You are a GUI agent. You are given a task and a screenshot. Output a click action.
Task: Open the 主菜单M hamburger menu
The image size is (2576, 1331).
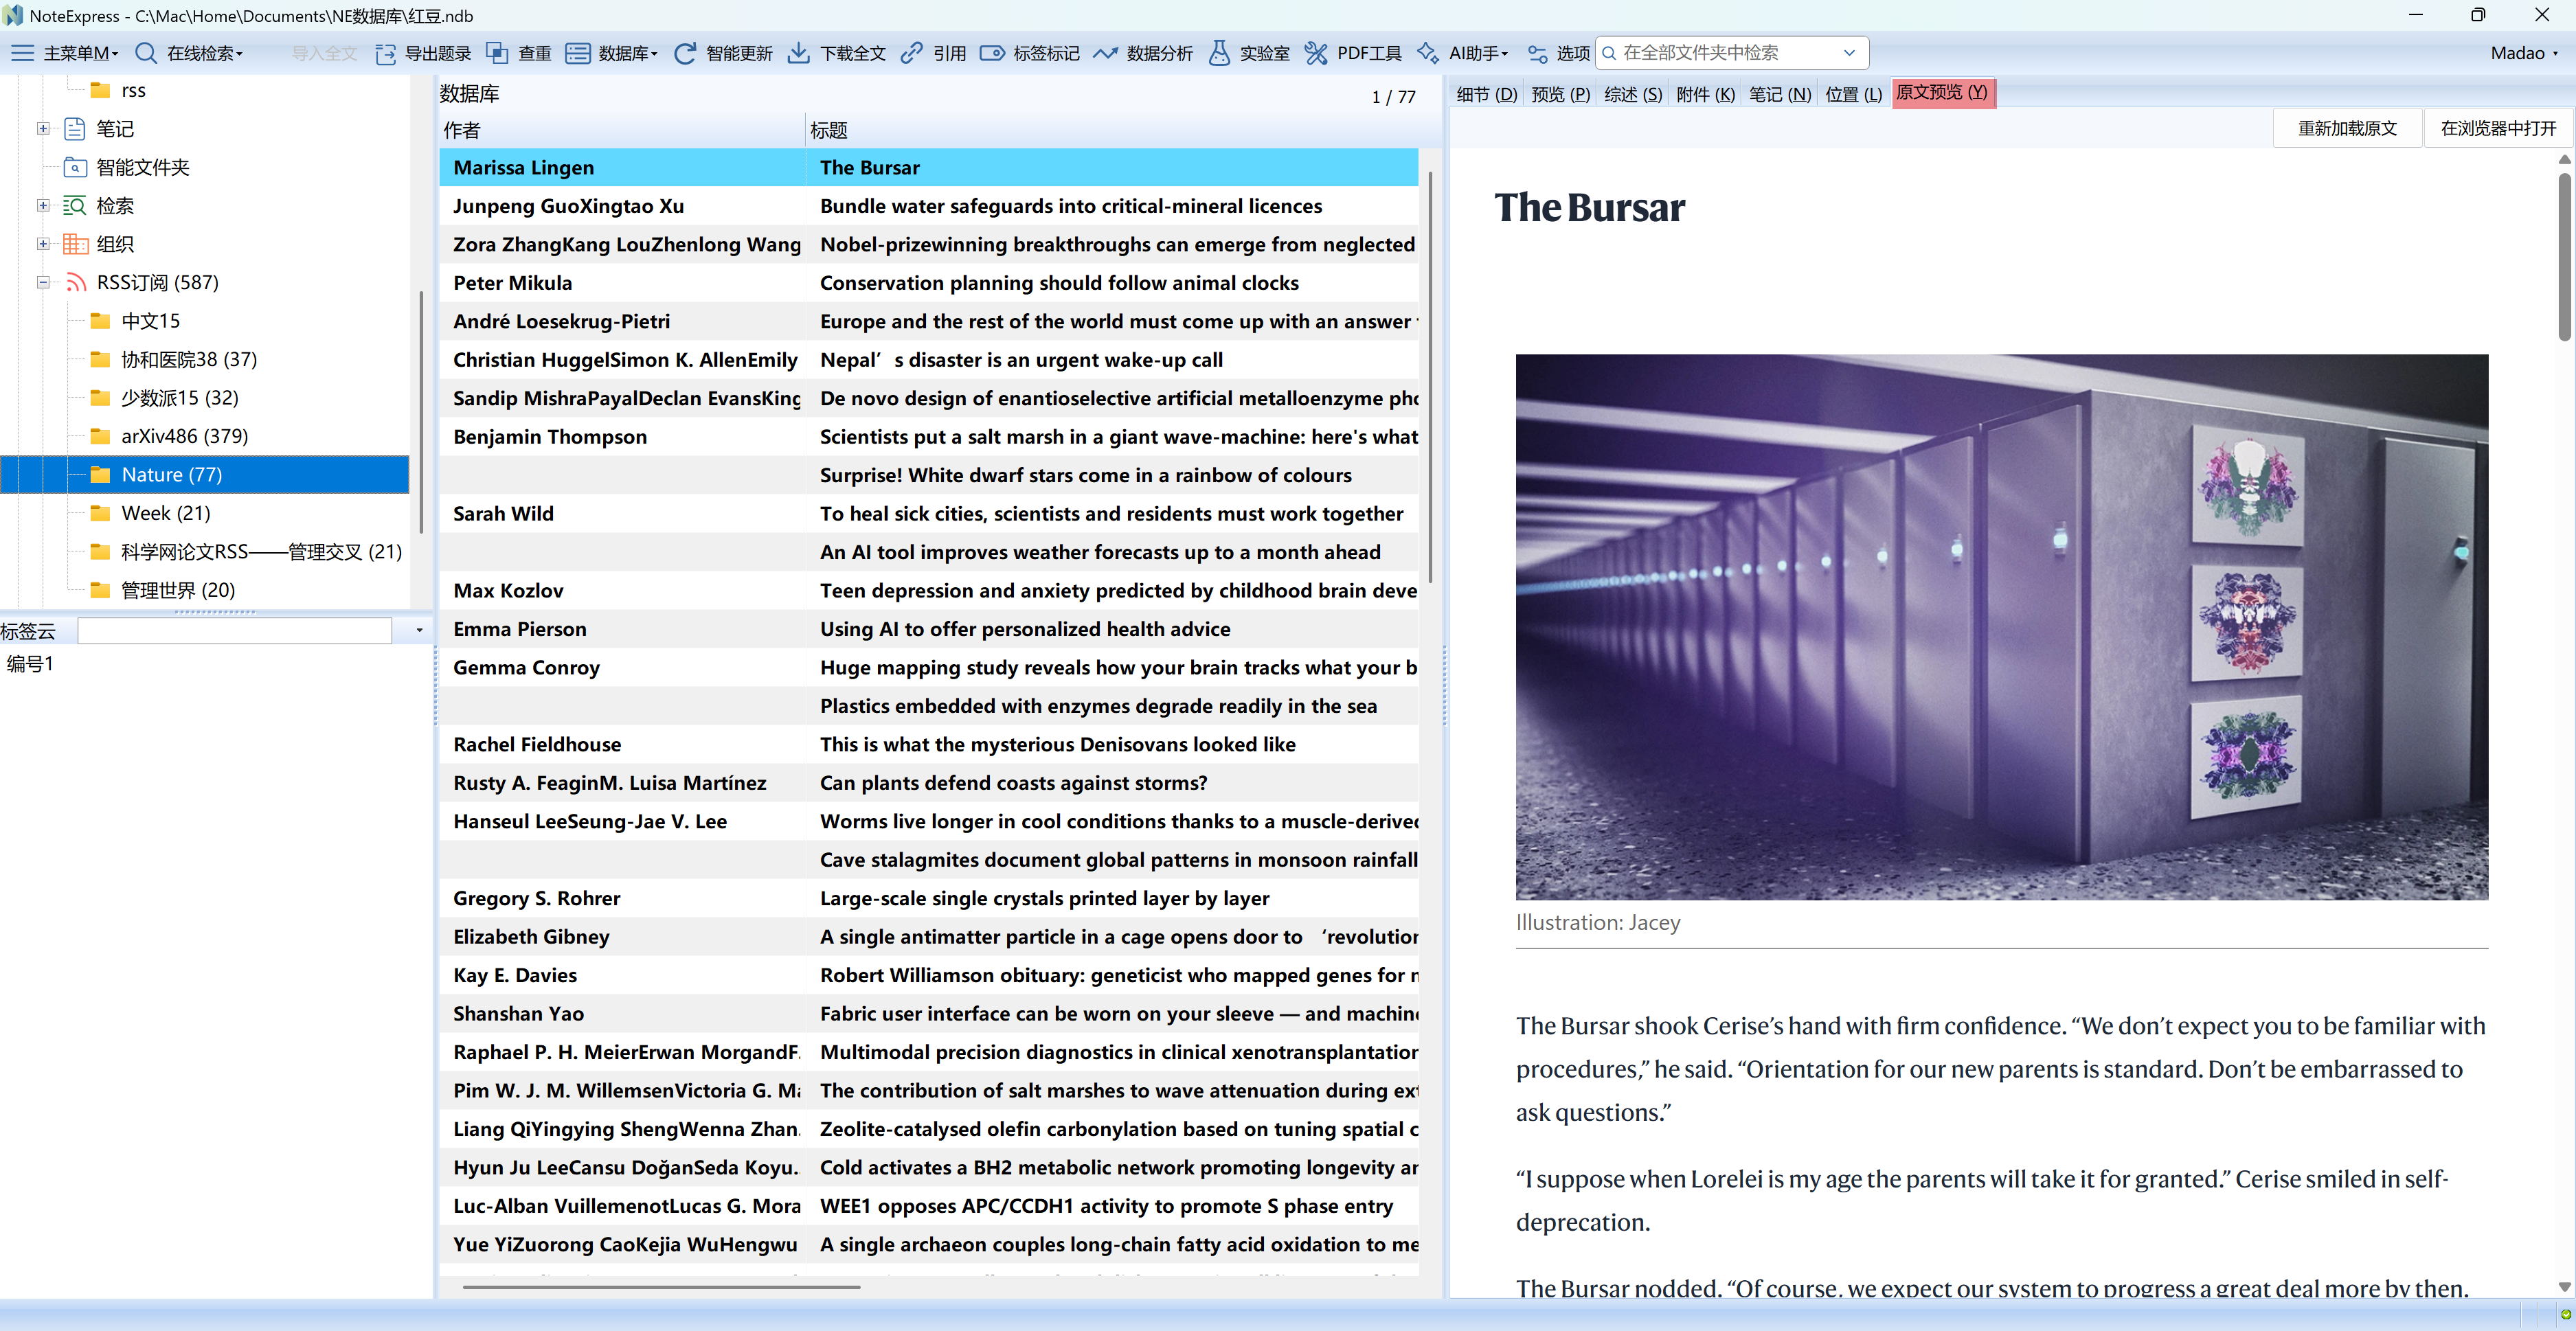[64, 53]
